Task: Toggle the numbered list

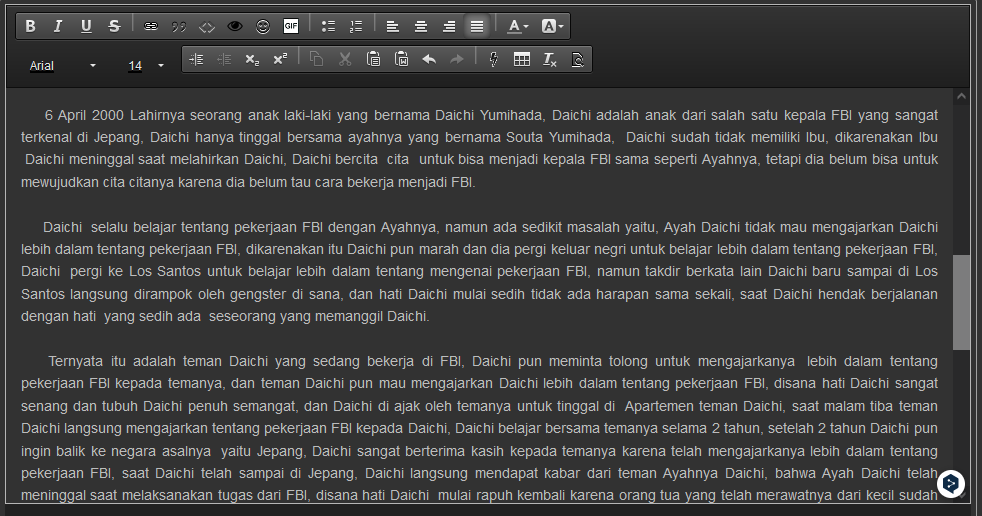Action: pyautogui.click(x=356, y=26)
